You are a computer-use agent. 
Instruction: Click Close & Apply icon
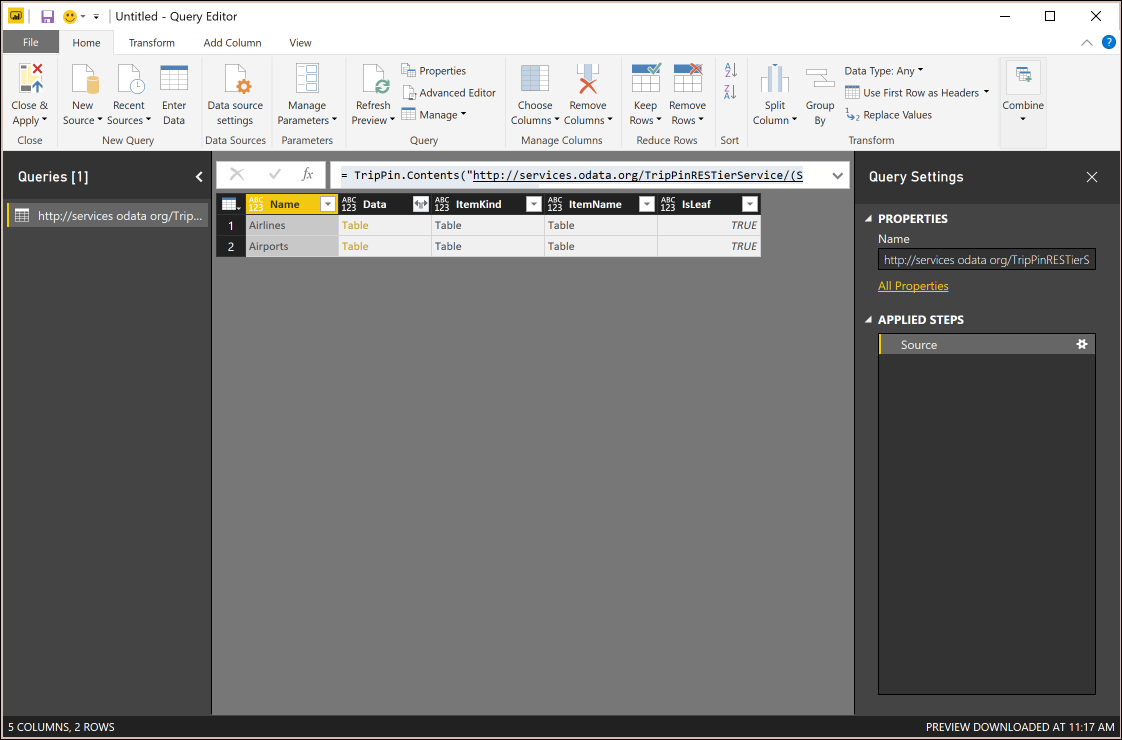coord(31,78)
